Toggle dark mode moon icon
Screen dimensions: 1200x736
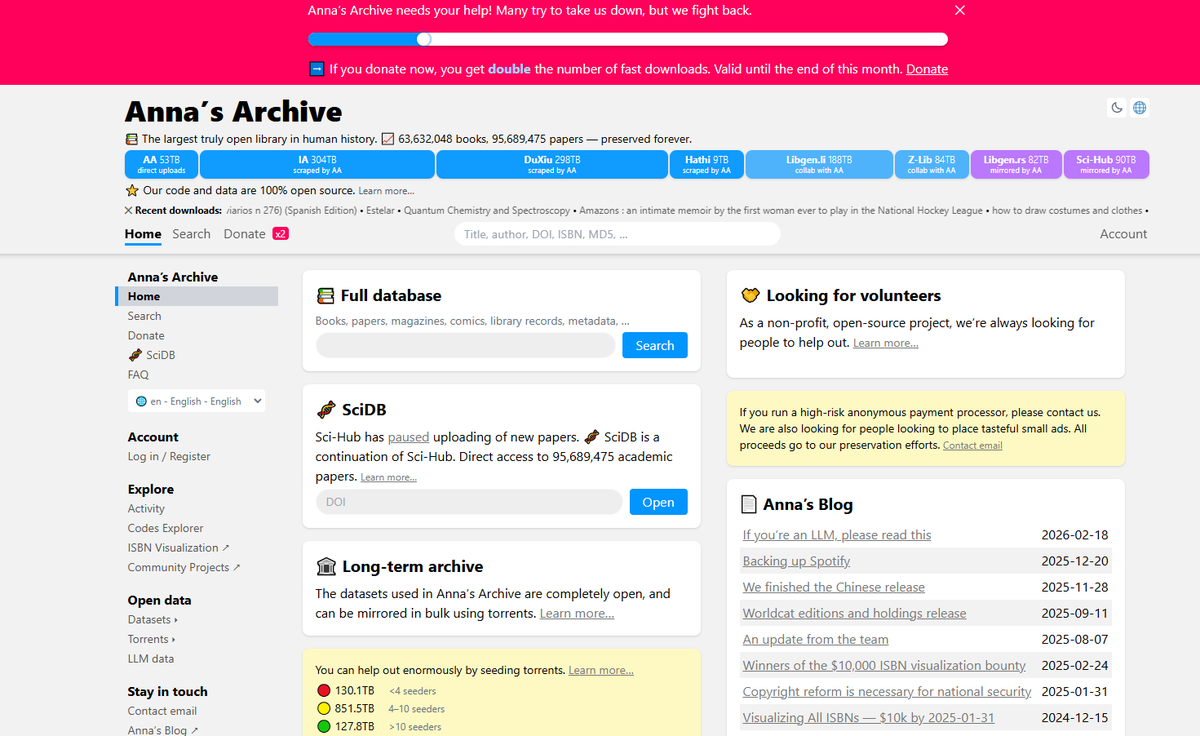click(1118, 107)
